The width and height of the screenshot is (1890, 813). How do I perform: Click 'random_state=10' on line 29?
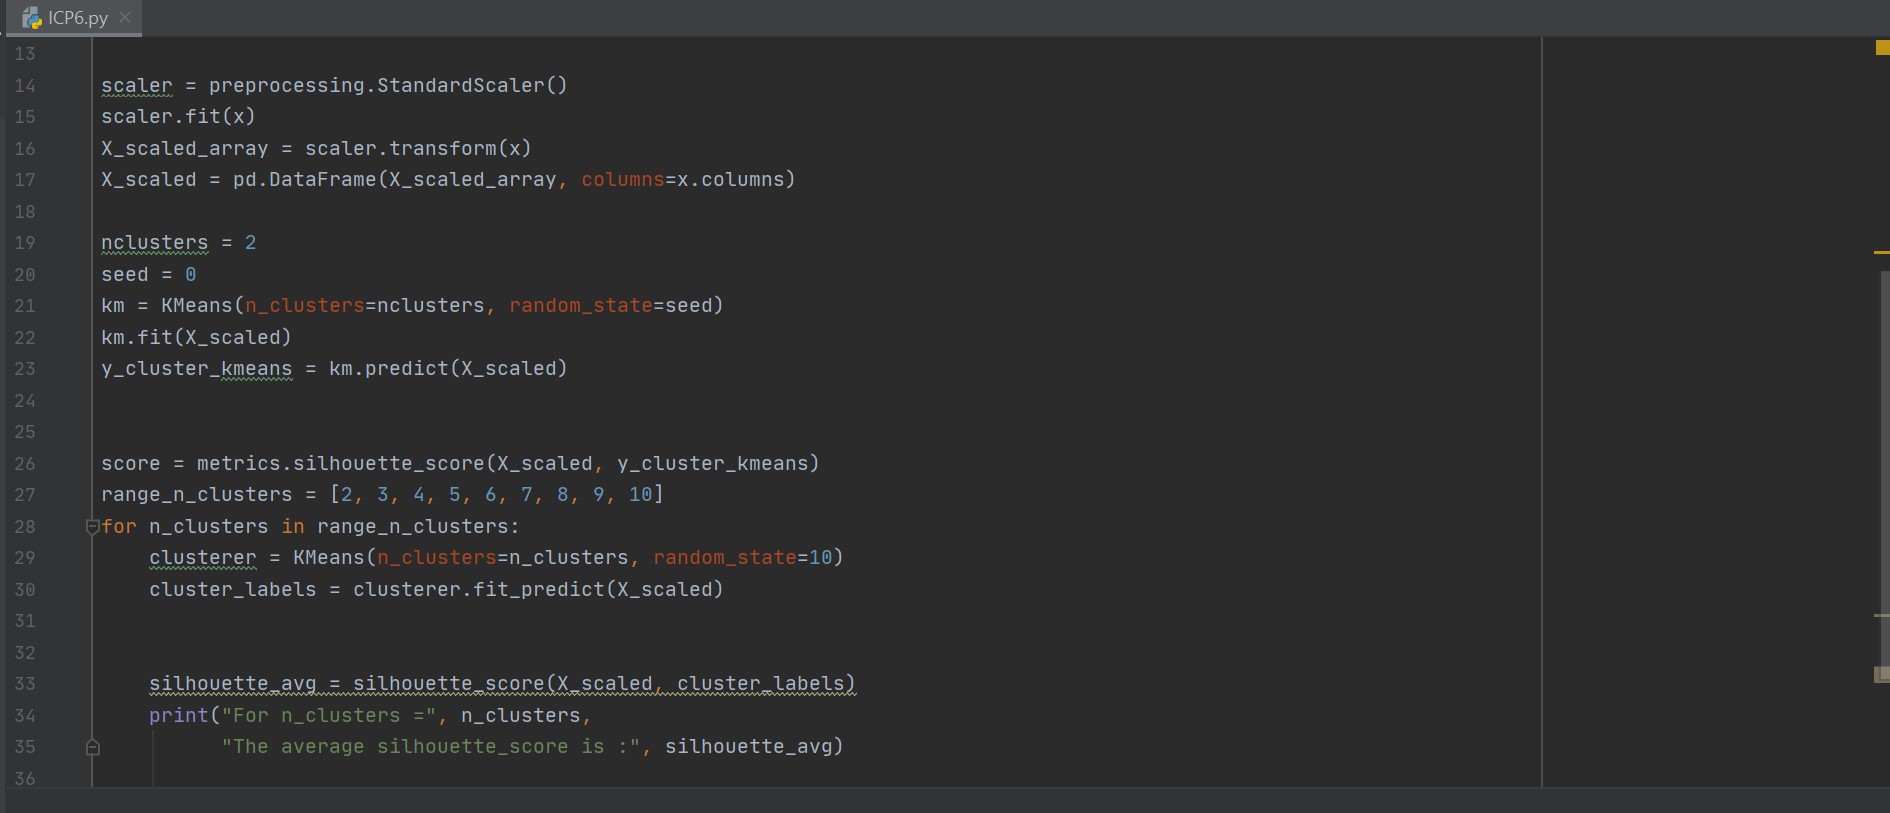tap(743, 557)
